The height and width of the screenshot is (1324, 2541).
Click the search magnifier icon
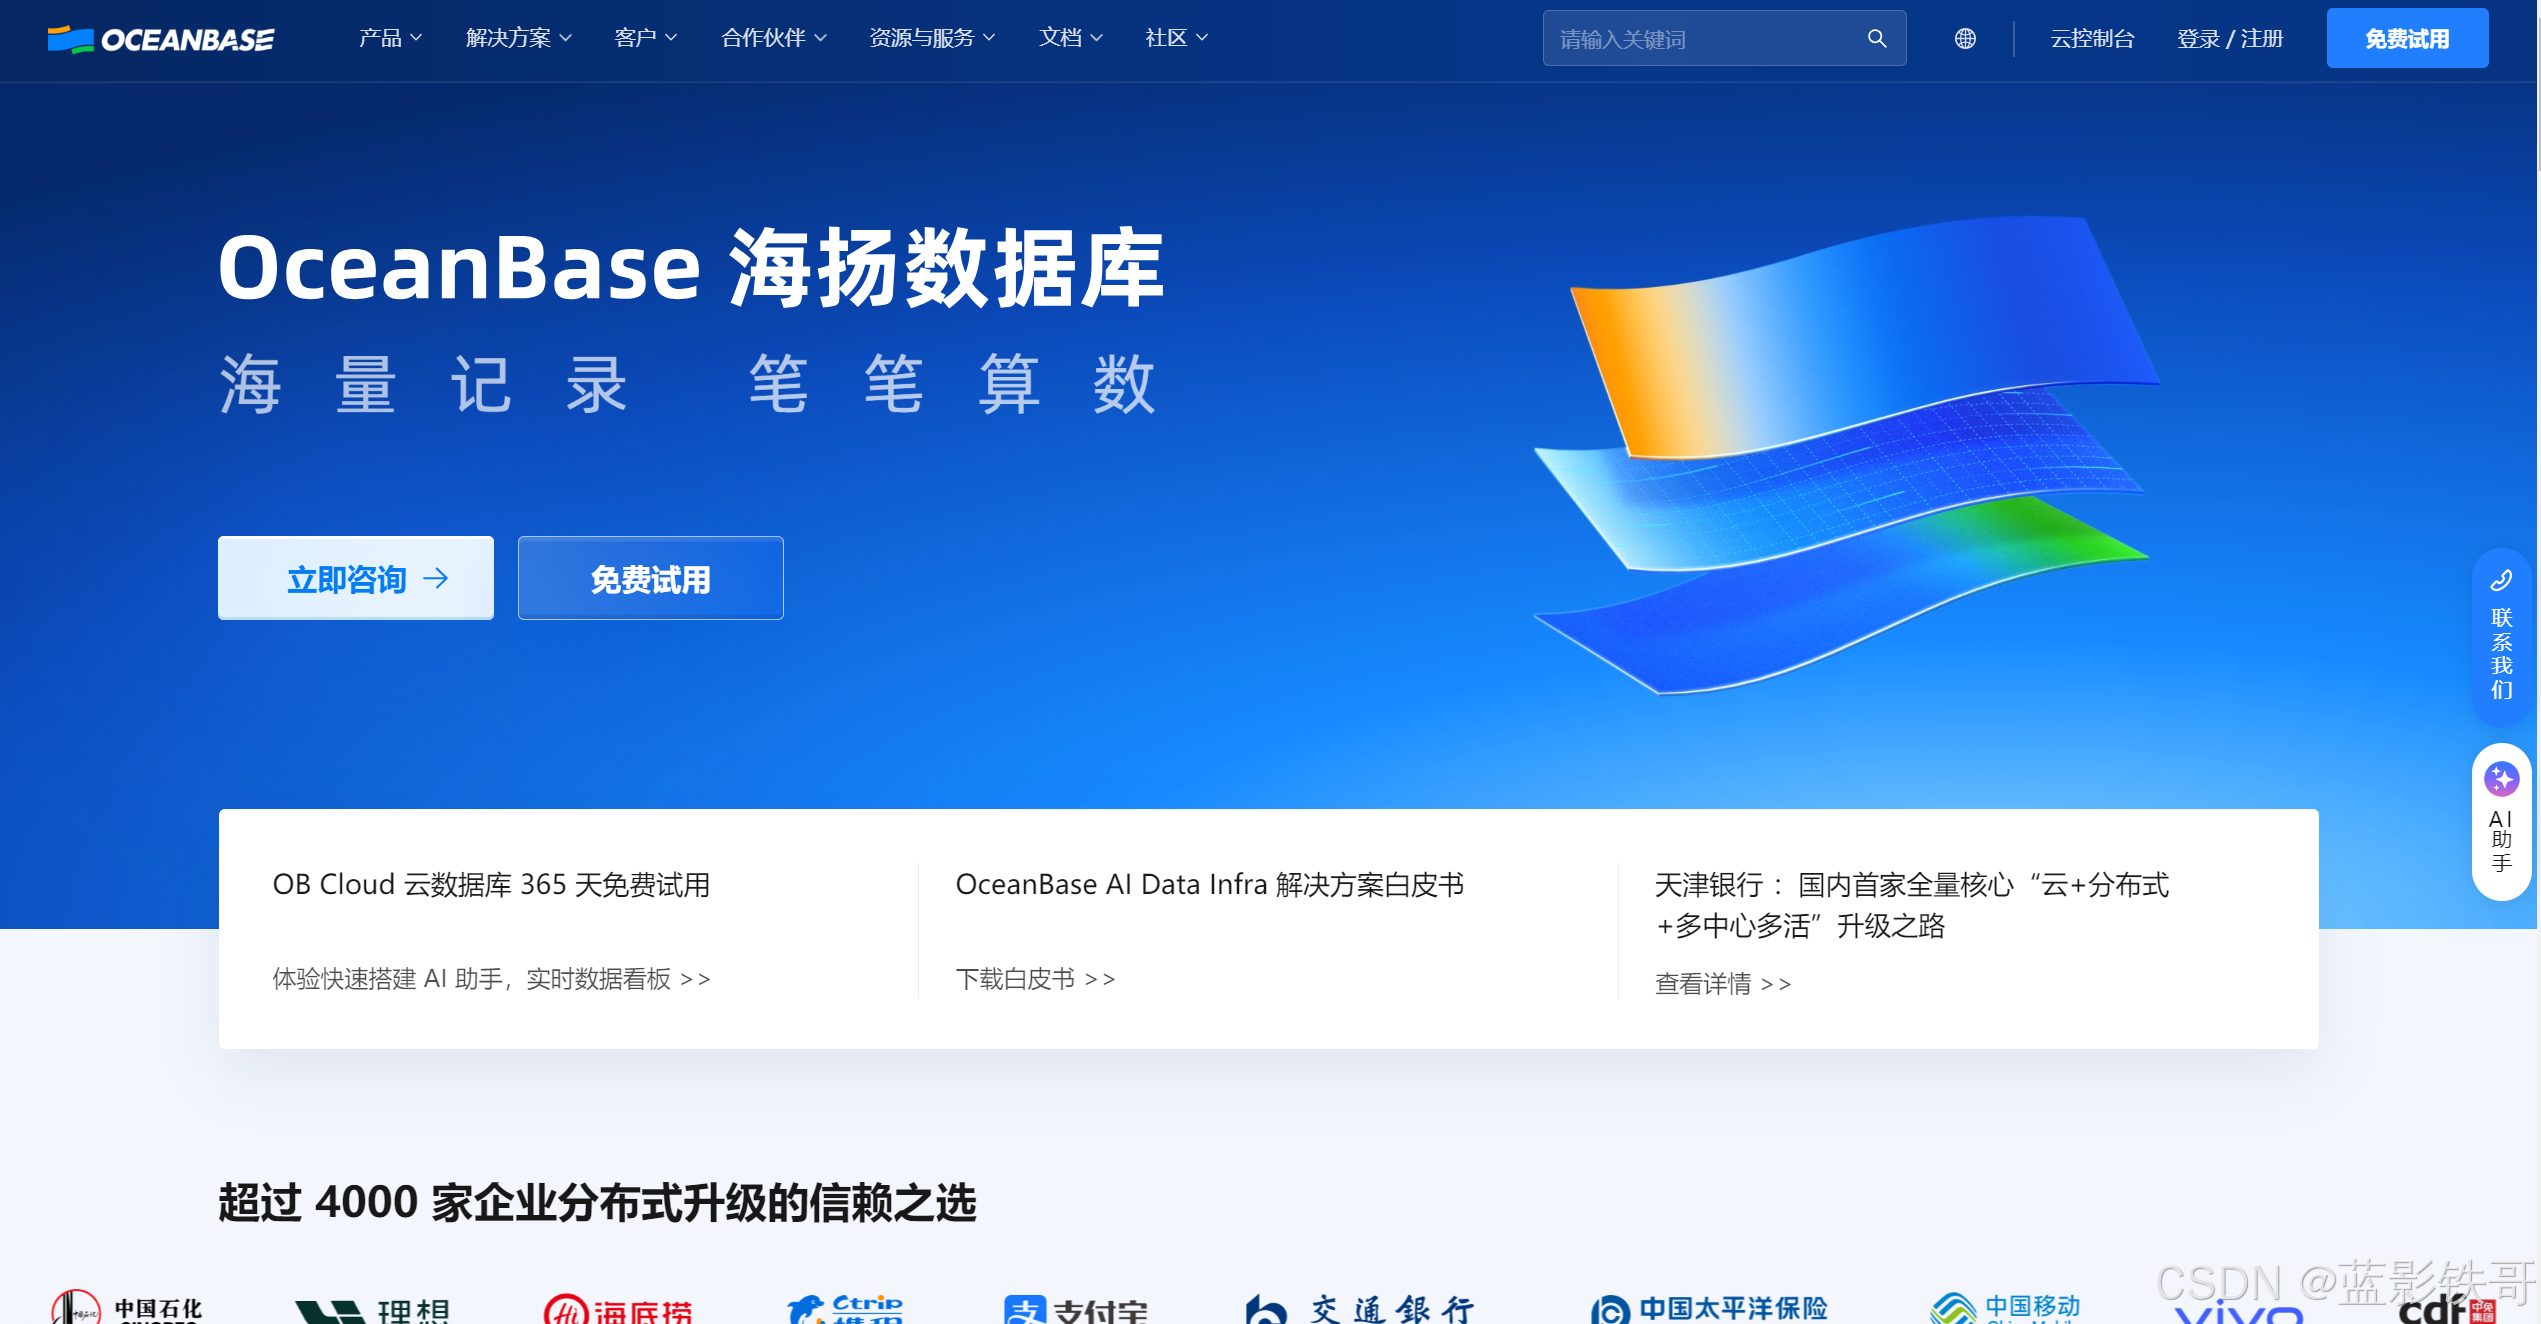[x=1876, y=39]
